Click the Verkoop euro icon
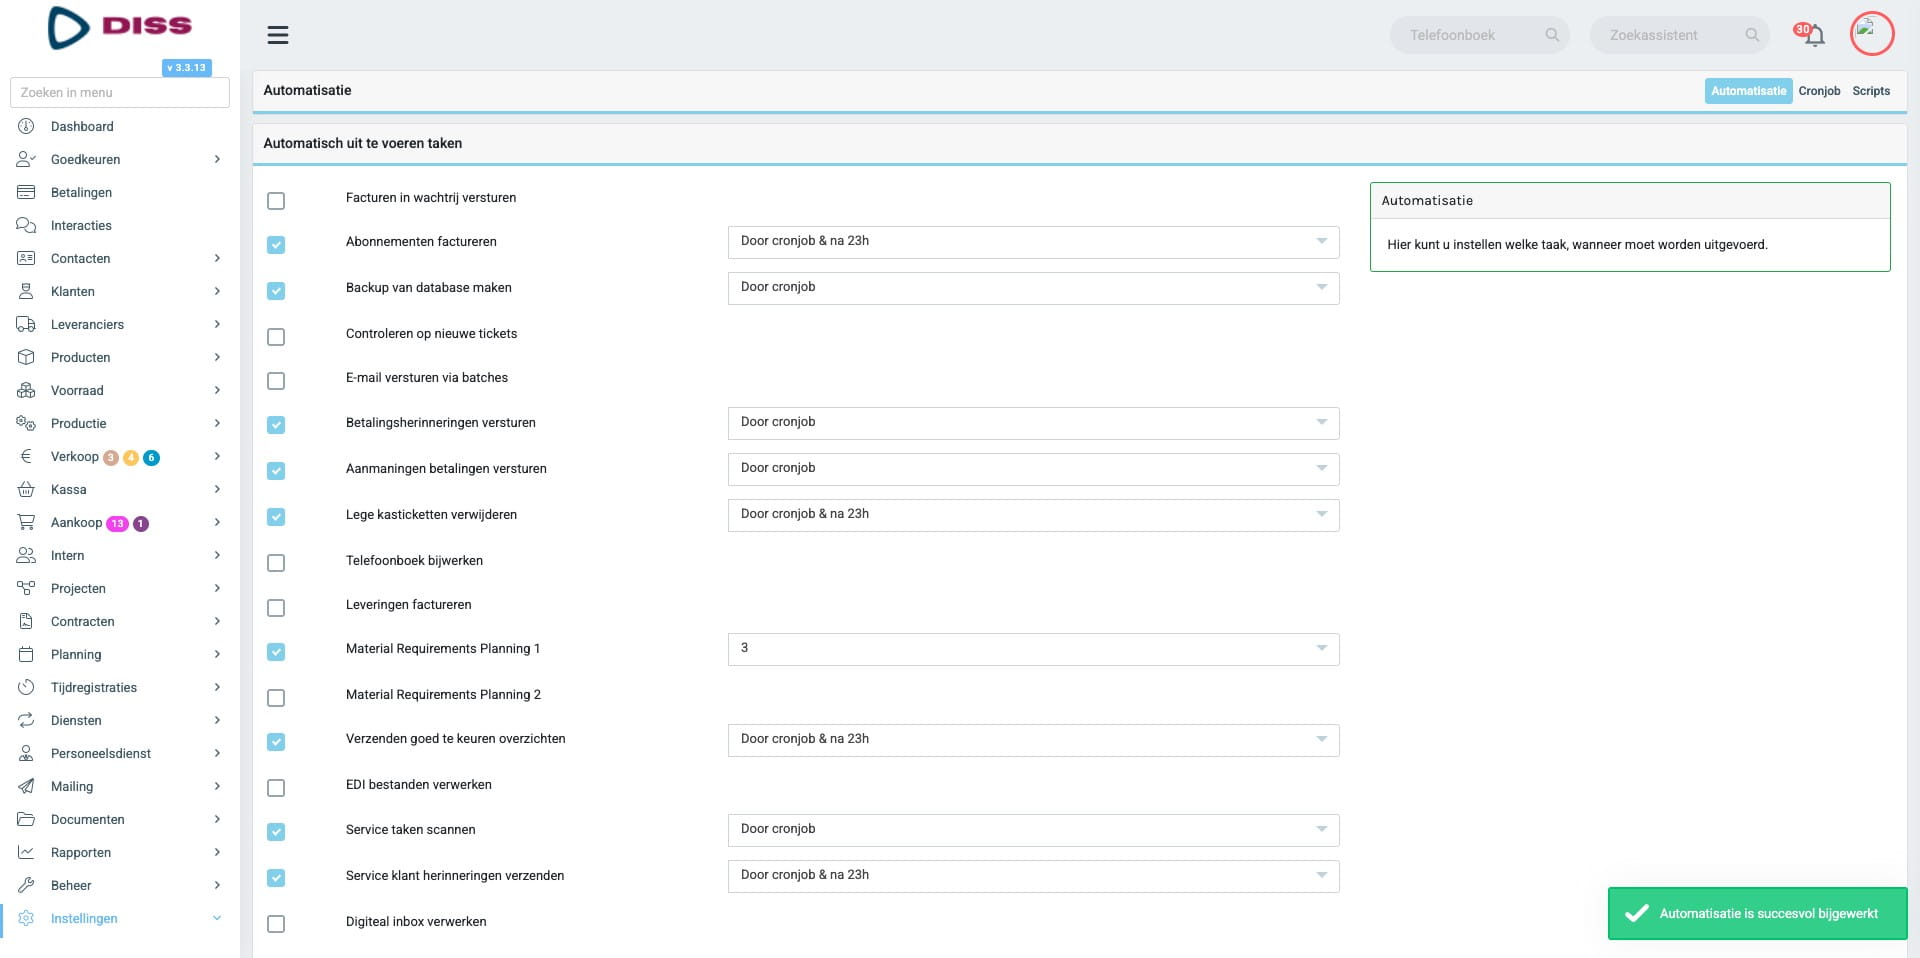1920x958 pixels. point(26,456)
